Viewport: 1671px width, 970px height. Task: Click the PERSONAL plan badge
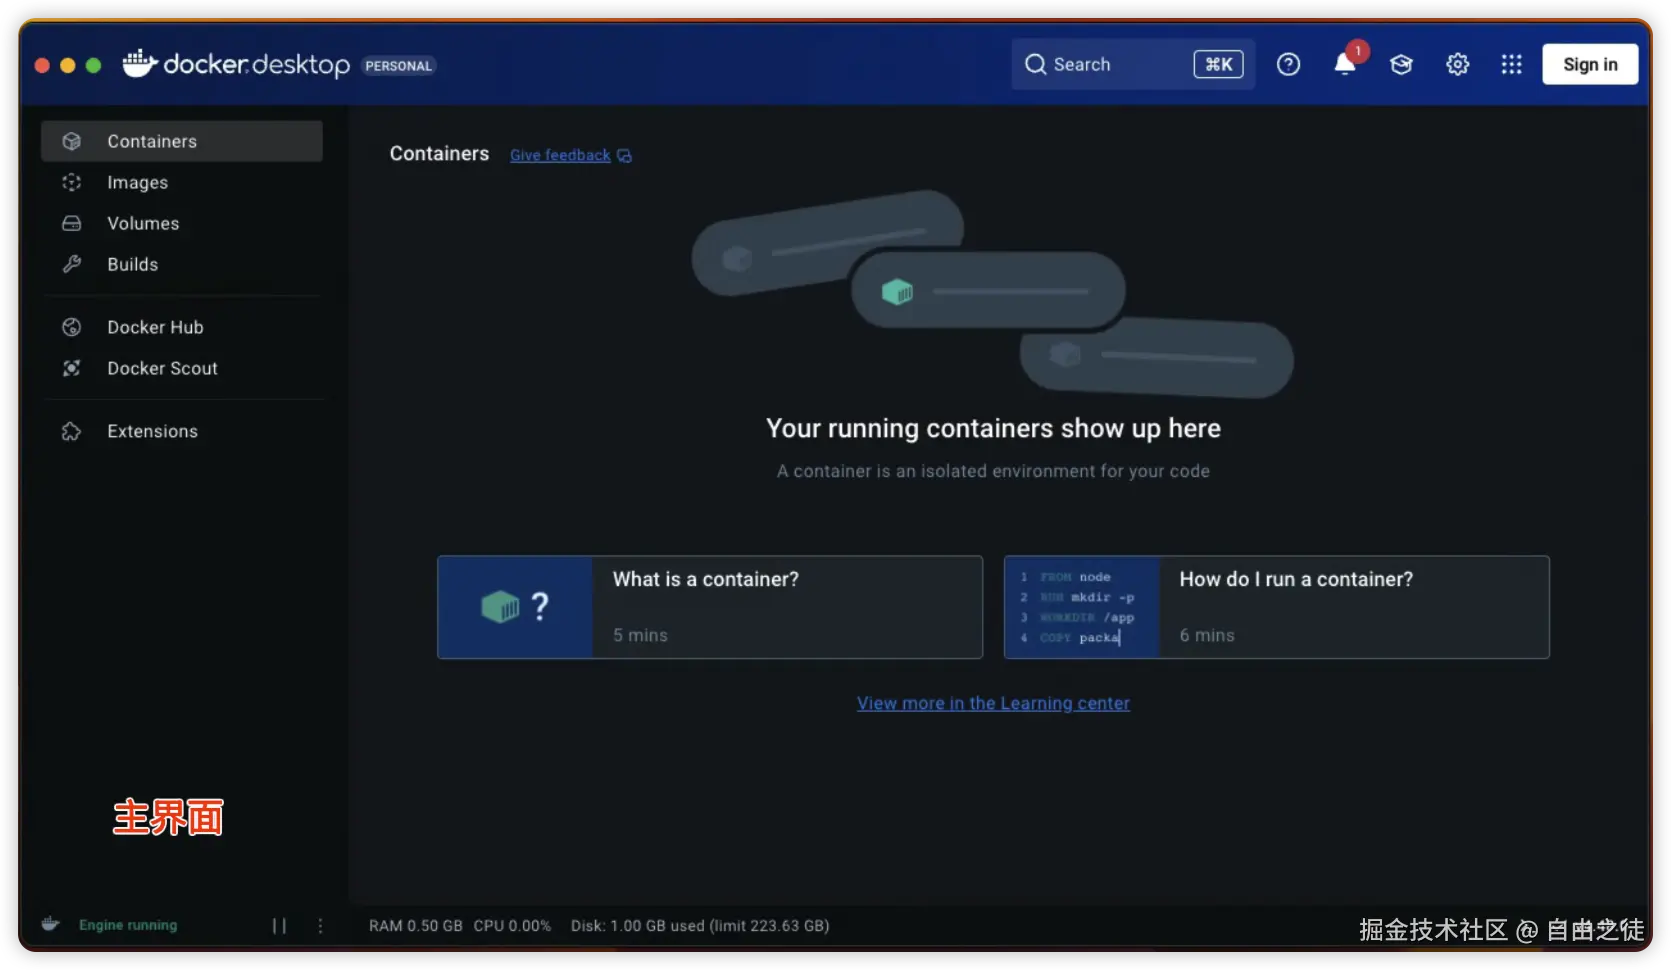point(398,66)
